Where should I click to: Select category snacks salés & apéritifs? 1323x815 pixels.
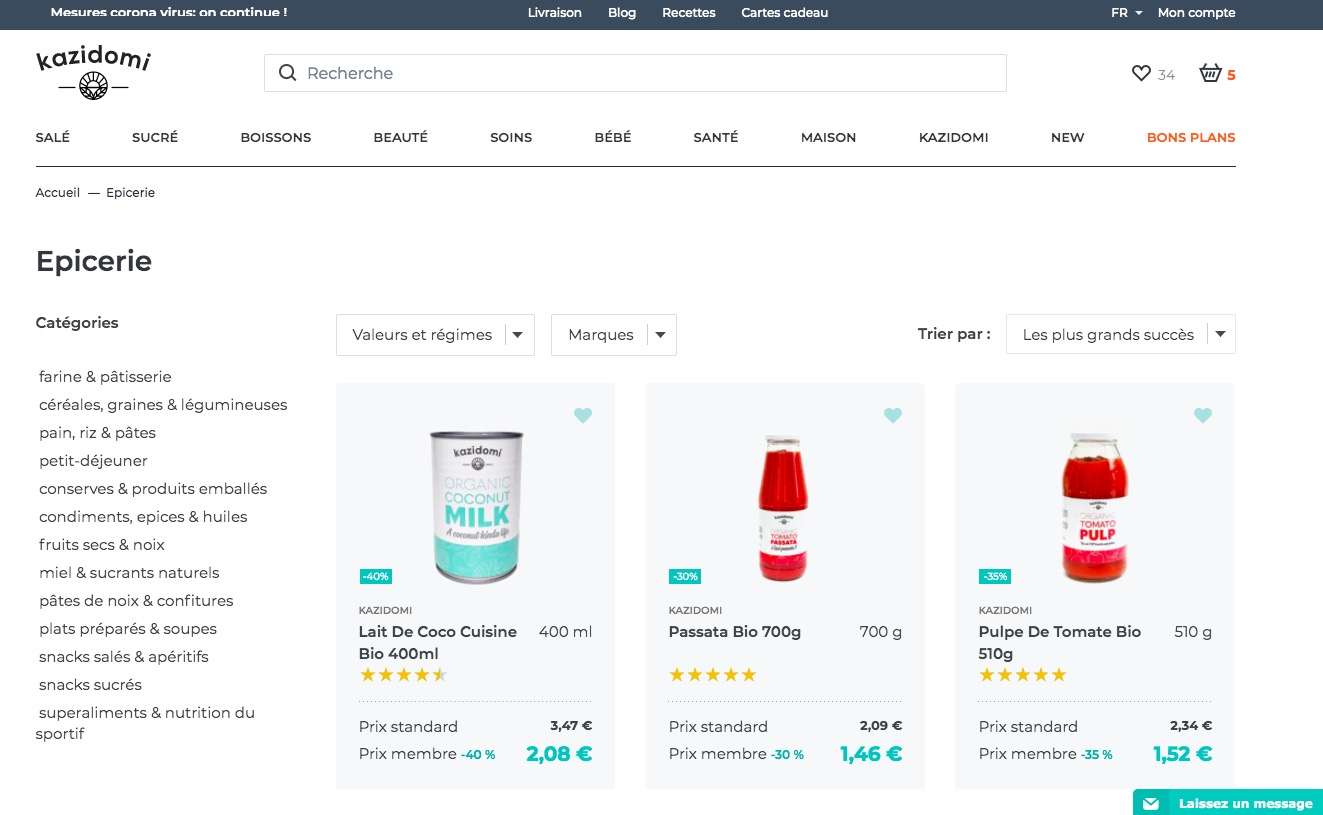[124, 657]
